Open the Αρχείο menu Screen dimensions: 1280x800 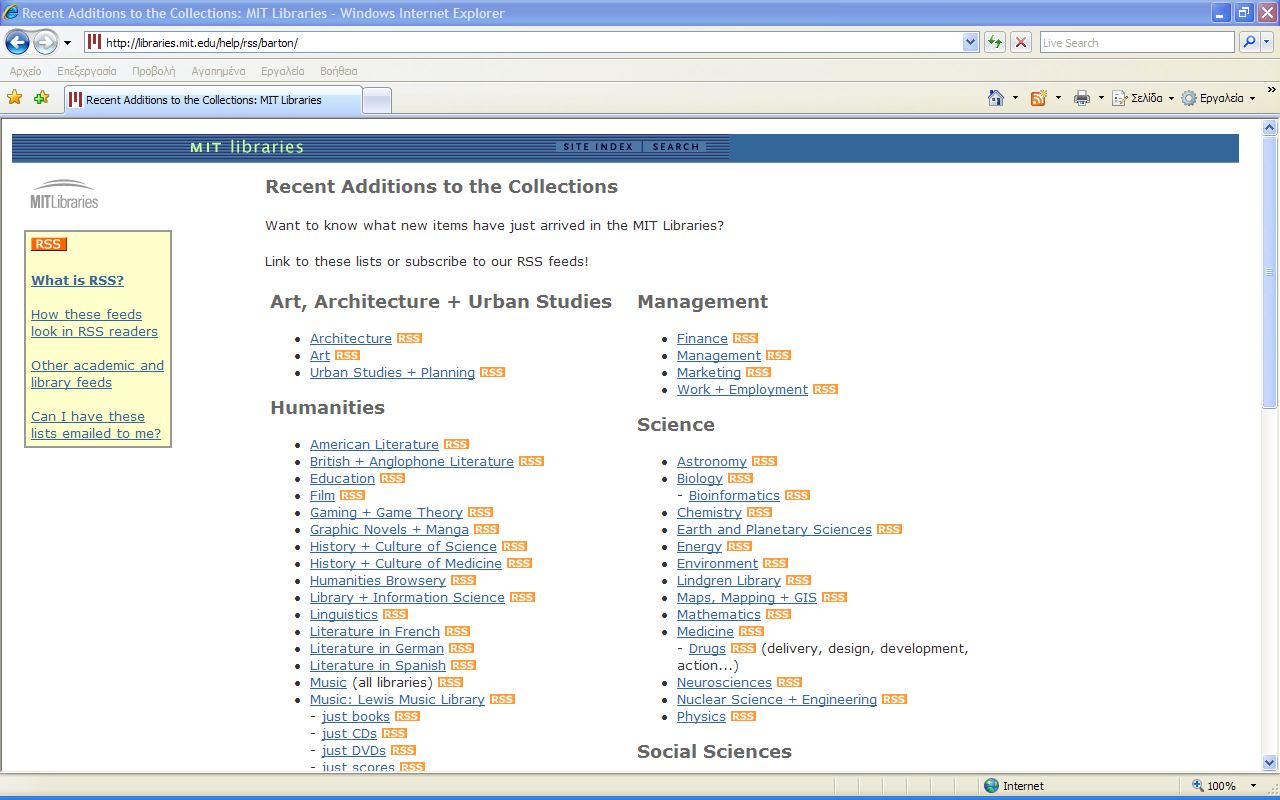point(26,71)
